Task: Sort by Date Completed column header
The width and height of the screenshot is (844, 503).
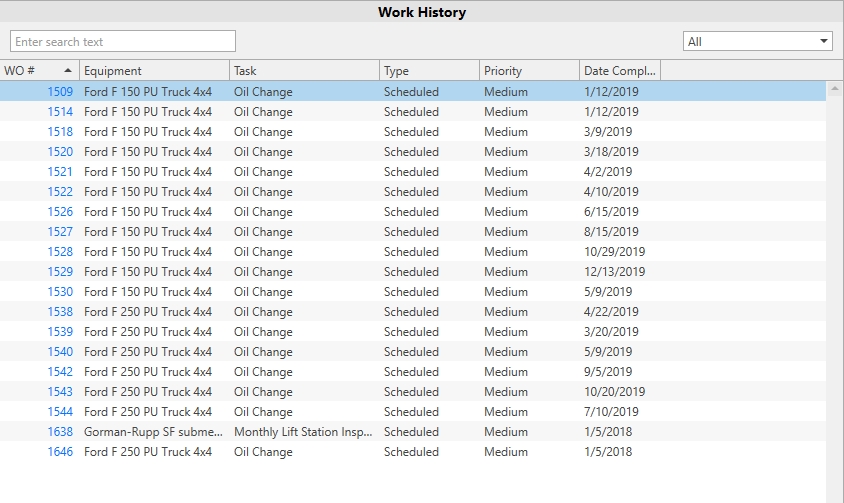Action: [x=620, y=71]
